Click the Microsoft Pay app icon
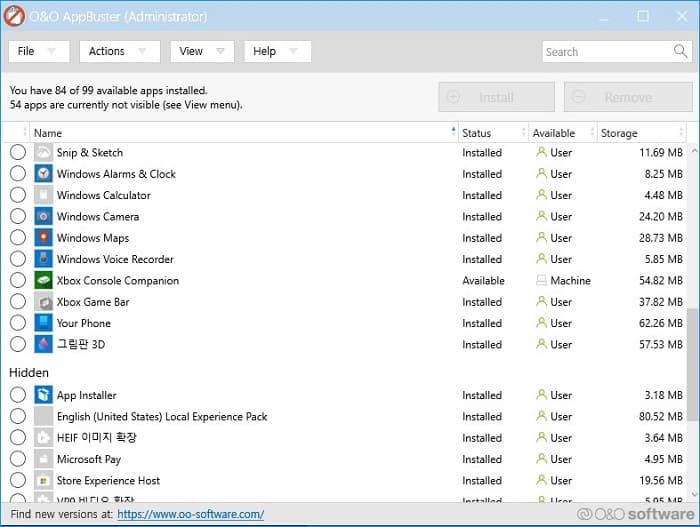Image resolution: width=700 pixels, height=527 pixels. [43, 459]
